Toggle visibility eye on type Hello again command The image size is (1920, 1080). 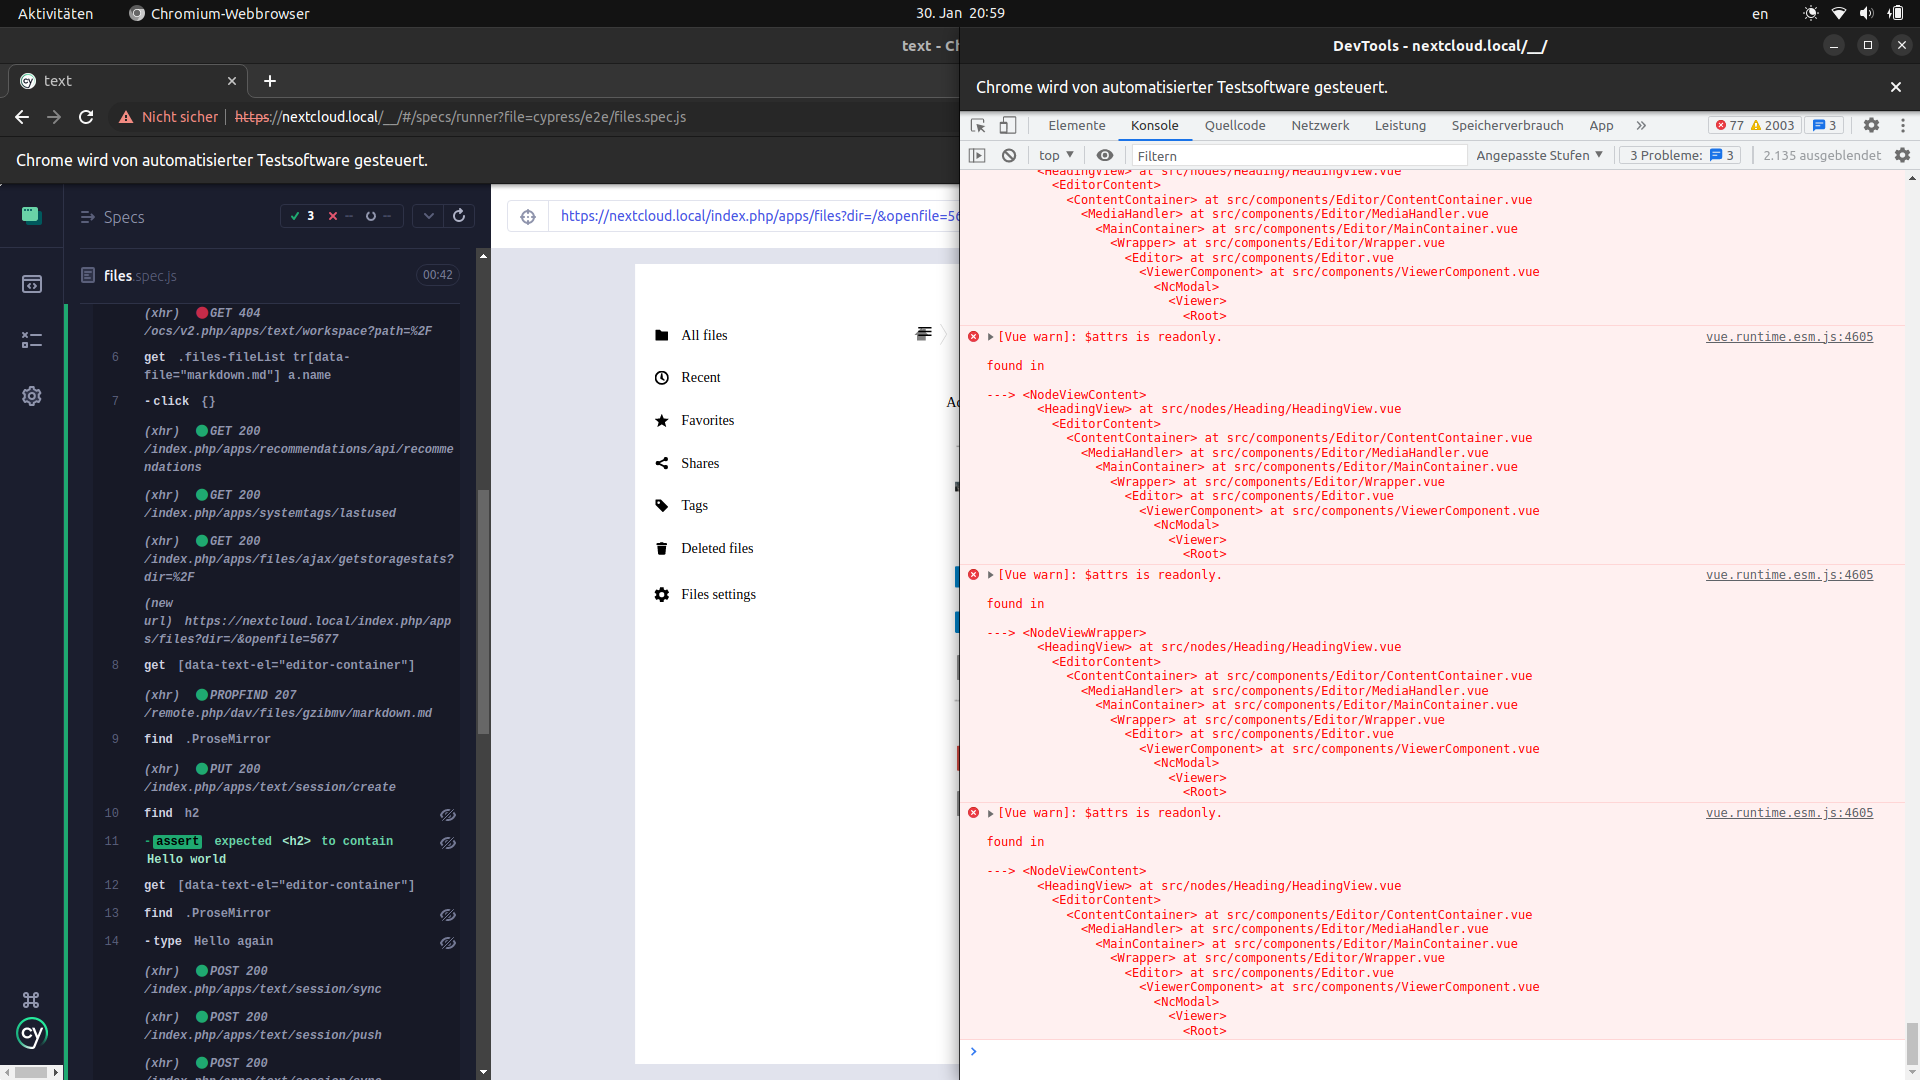pos(448,943)
